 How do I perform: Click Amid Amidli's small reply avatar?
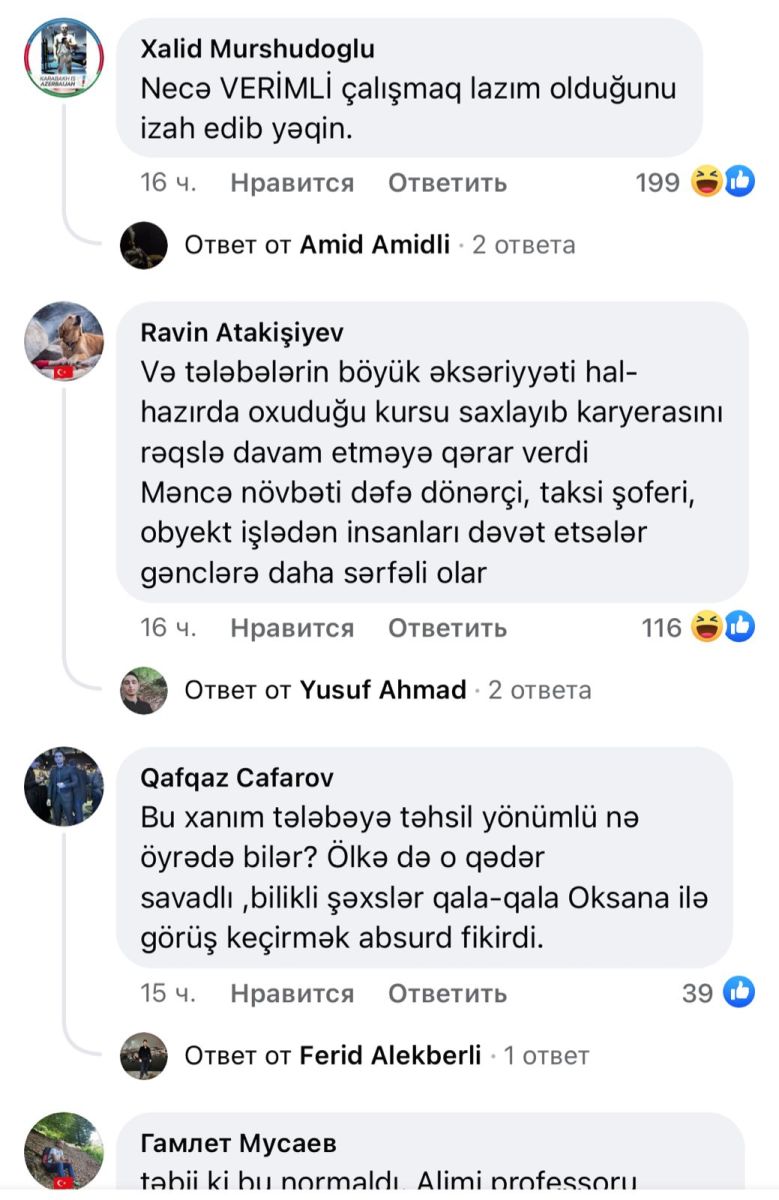(x=143, y=245)
